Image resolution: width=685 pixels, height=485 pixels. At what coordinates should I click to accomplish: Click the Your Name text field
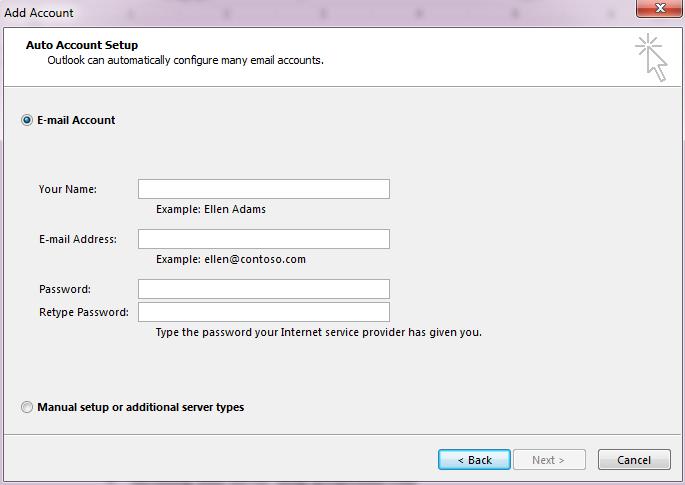pyautogui.click(x=264, y=189)
